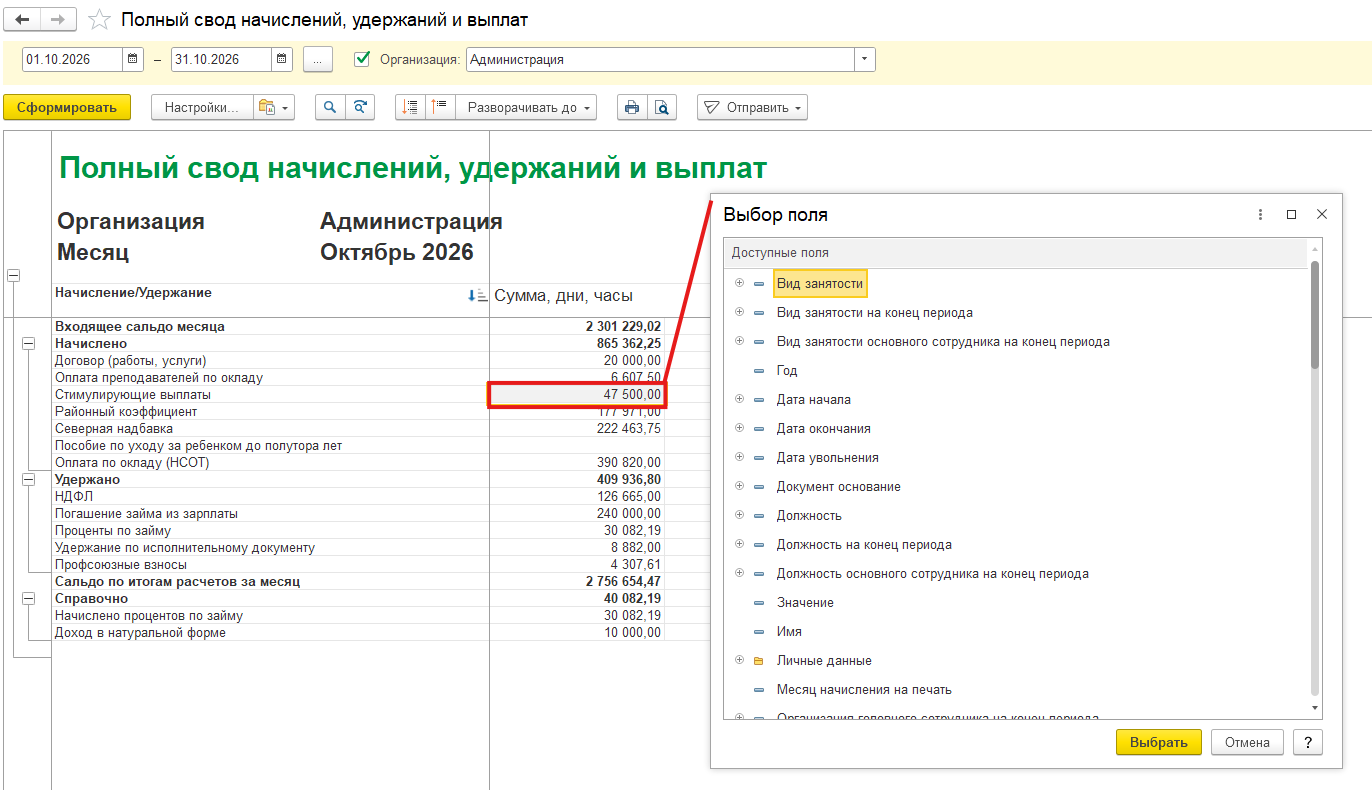Viewport: 1372px width, 790px height.
Task: Print the report with the printer icon
Action: coord(632,108)
